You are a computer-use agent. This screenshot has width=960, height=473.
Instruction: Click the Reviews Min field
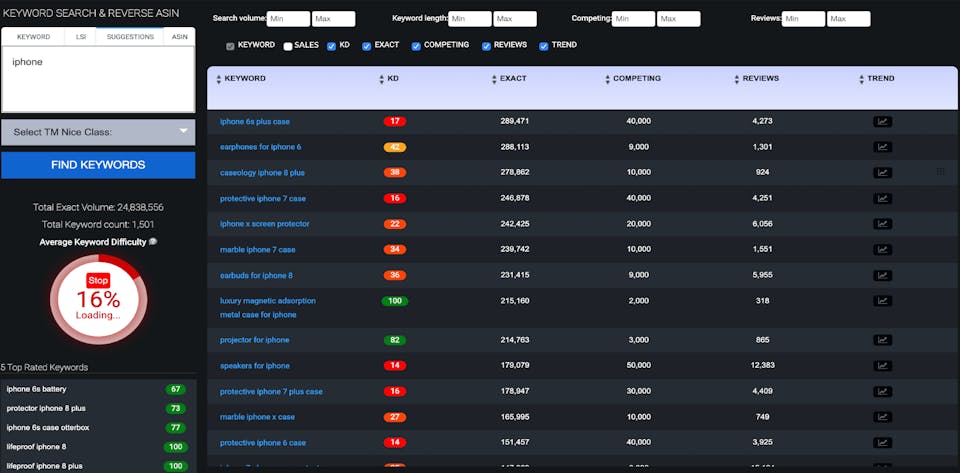coord(803,19)
